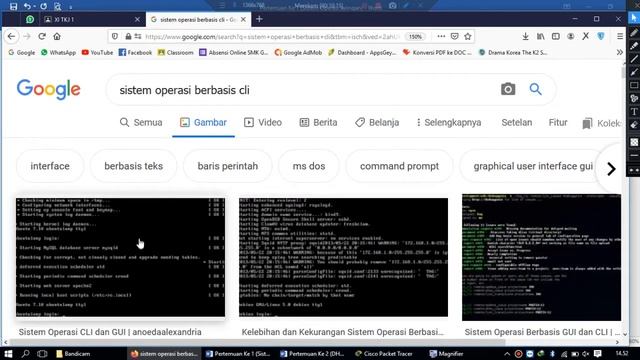Filter images by the command prompt chip
Image resolution: width=640 pixels, height=360 pixels.
[x=399, y=166]
